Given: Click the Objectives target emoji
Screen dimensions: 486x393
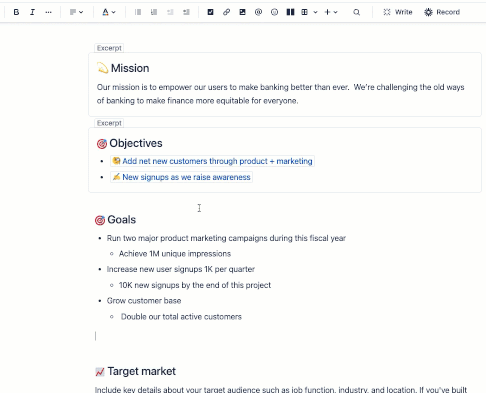Looking at the screenshot, I should coord(102,144).
